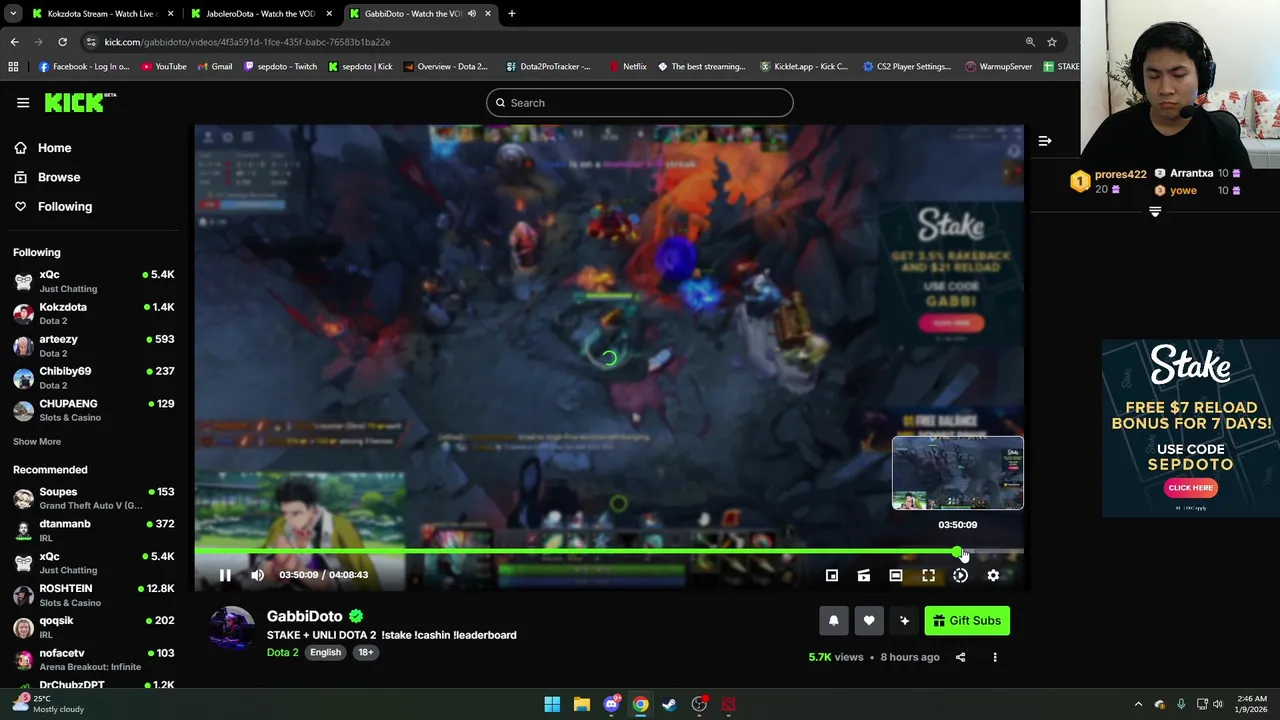Click the 18+ tag

[366, 652]
